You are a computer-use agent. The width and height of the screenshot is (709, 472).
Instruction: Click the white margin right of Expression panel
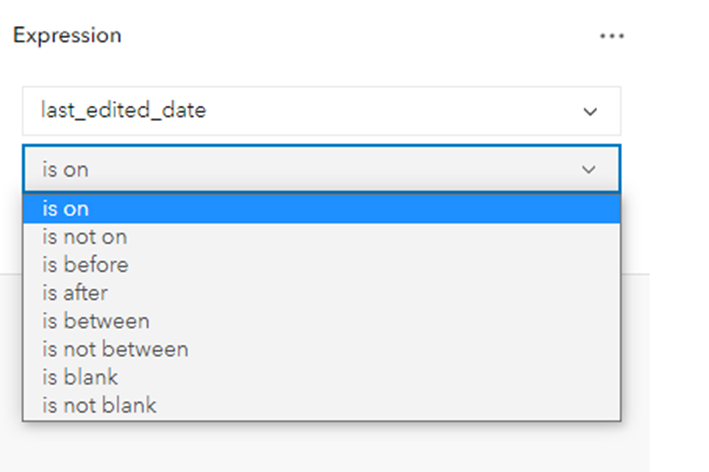click(678, 200)
